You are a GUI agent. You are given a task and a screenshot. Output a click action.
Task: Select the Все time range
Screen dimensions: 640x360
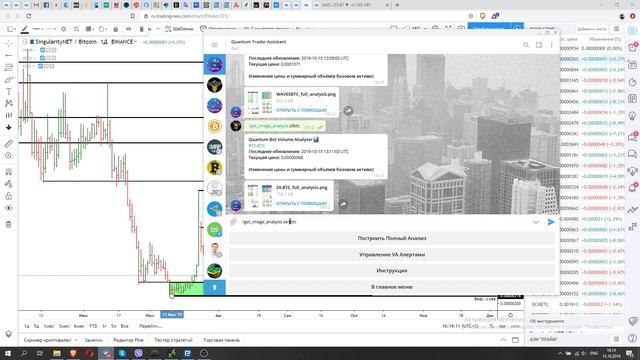point(125,326)
